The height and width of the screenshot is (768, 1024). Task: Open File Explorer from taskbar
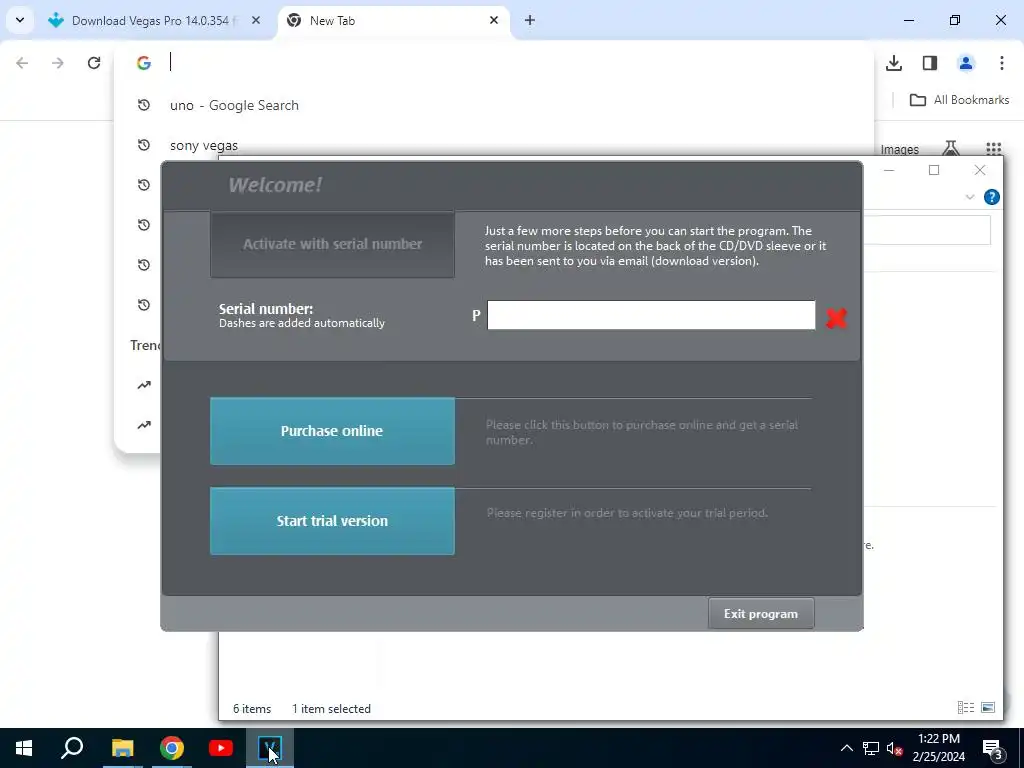coord(122,748)
